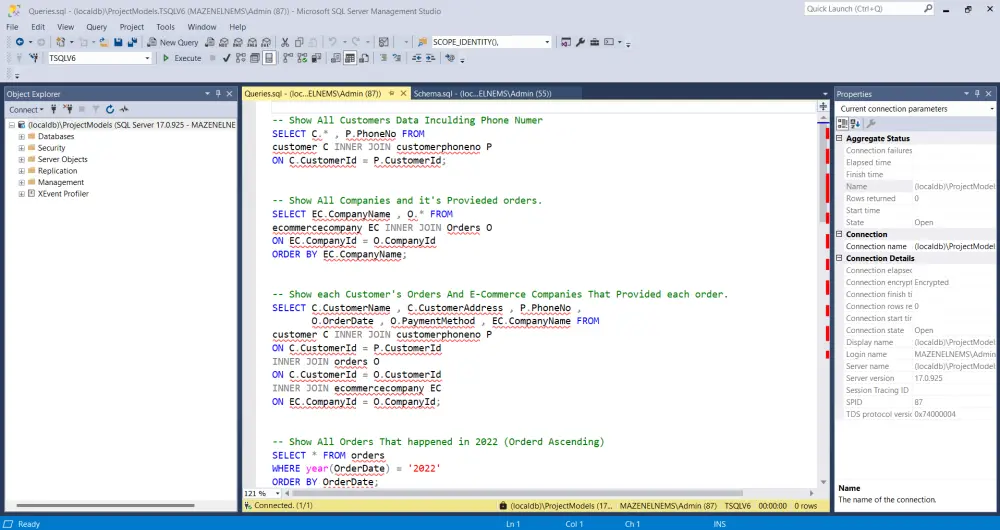Viewport: 1000px width, 530px height.
Task: Click the Cut scissors icon
Action: click(285, 43)
